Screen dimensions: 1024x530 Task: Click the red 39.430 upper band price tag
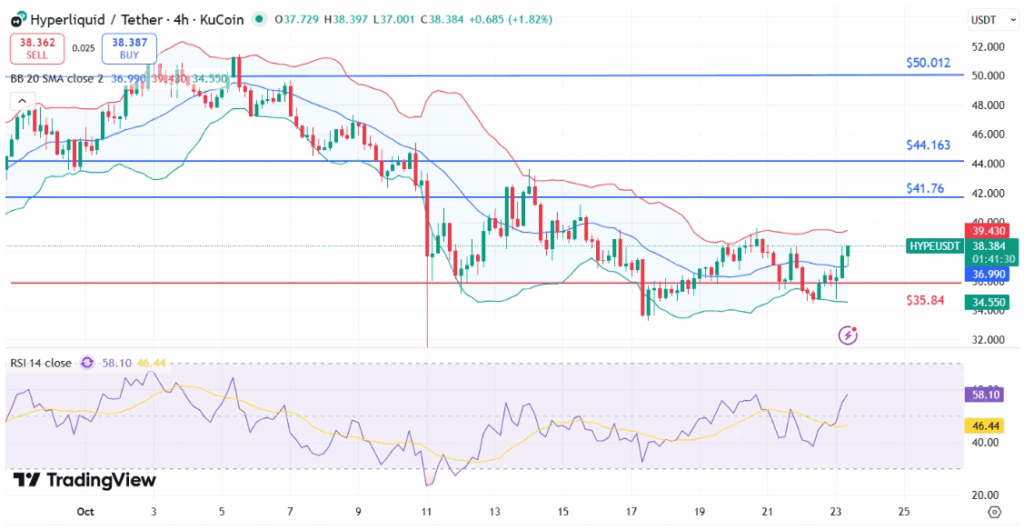pos(990,230)
